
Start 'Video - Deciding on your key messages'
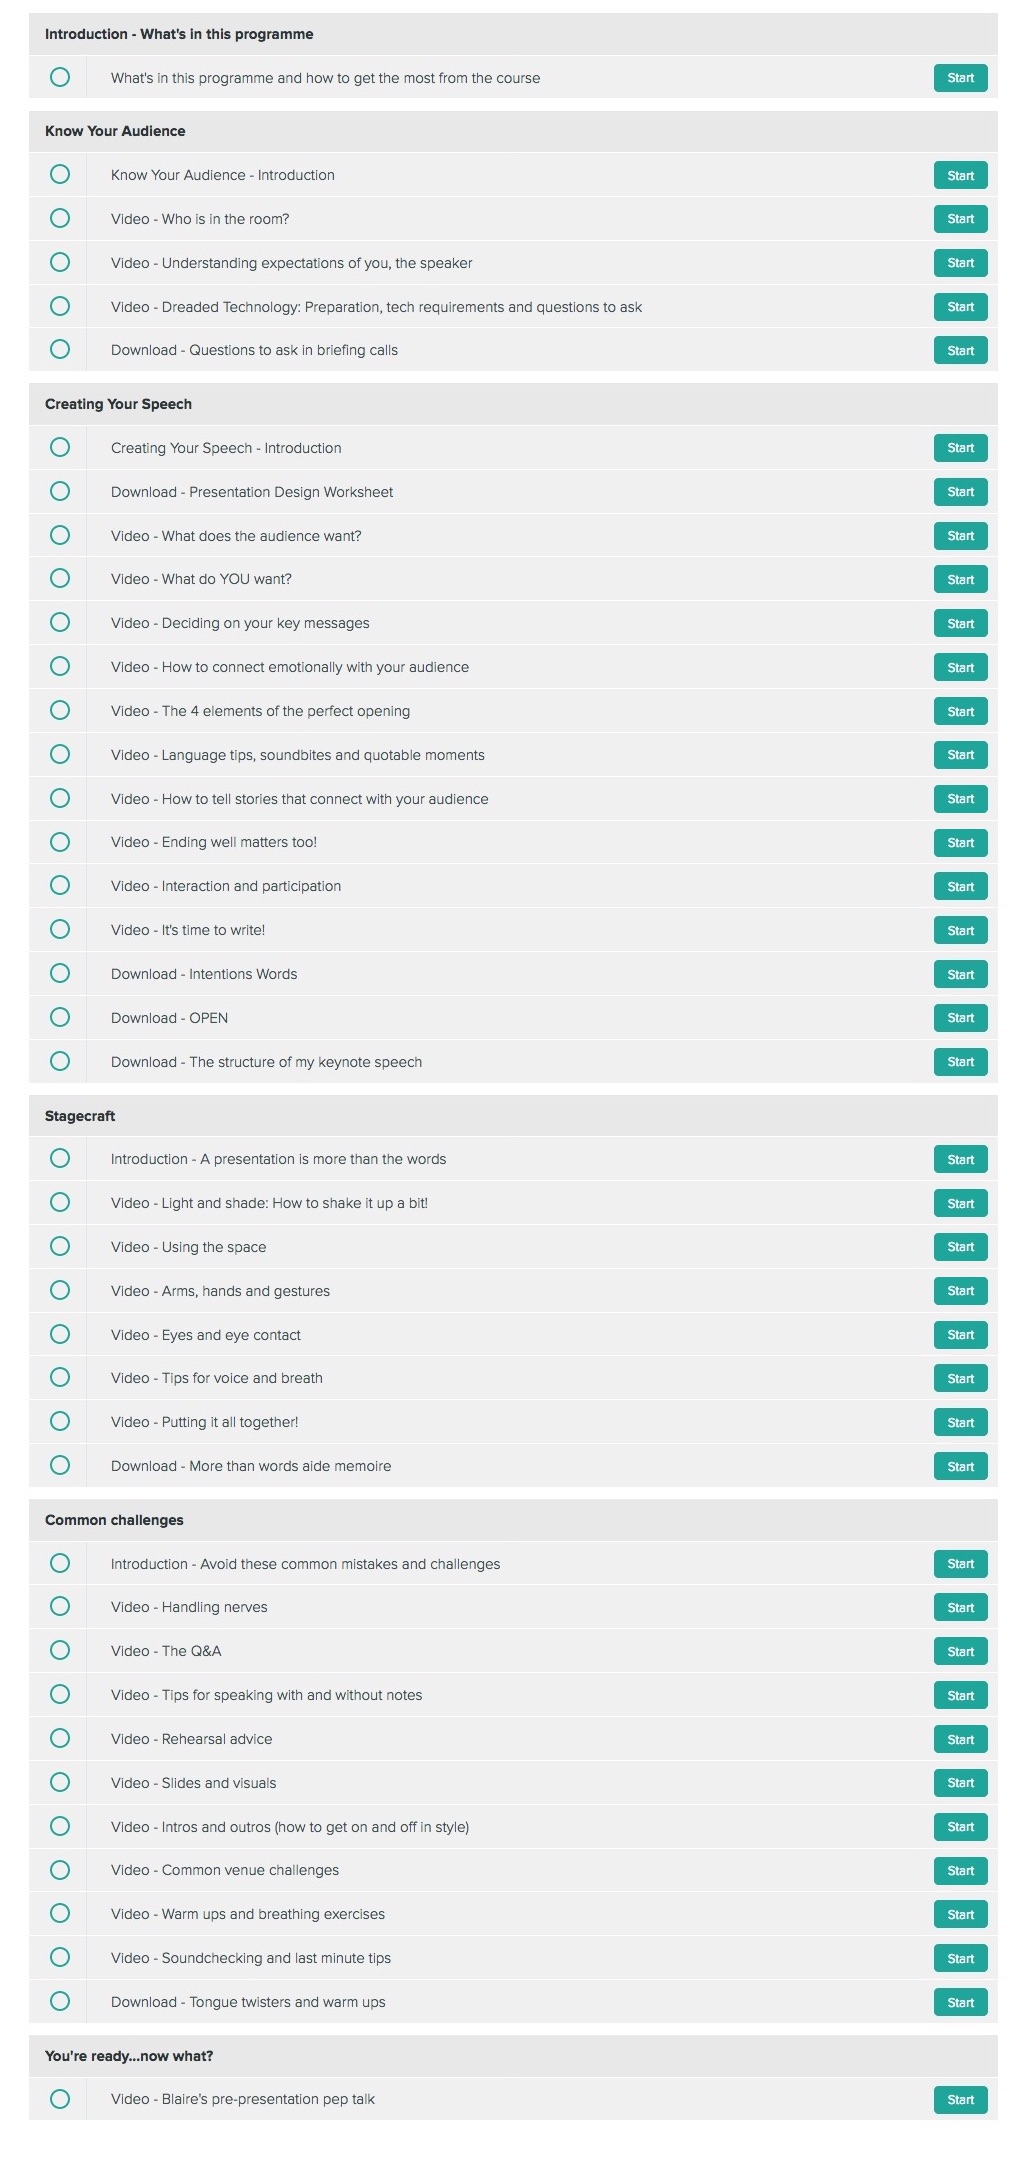pyautogui.click(x=960, y=623)
